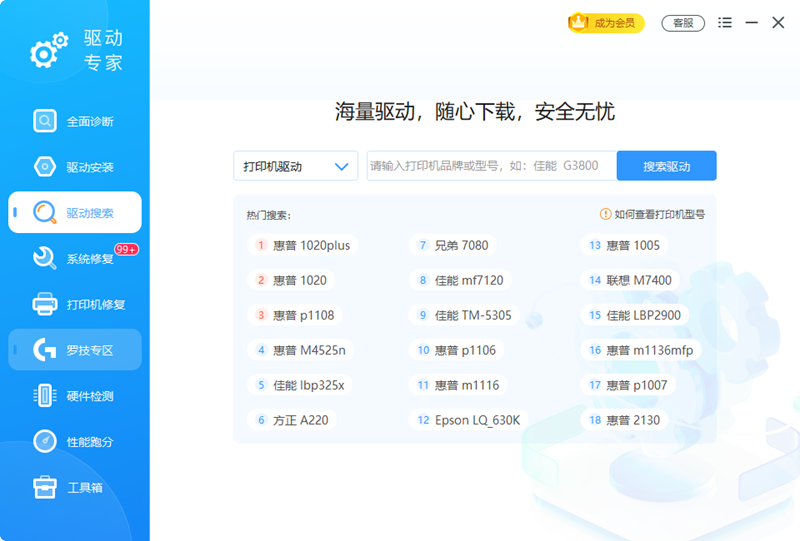800x541 pixels.
Task: Open 如何查看打印机型号 help link
Action: [659, 214]
